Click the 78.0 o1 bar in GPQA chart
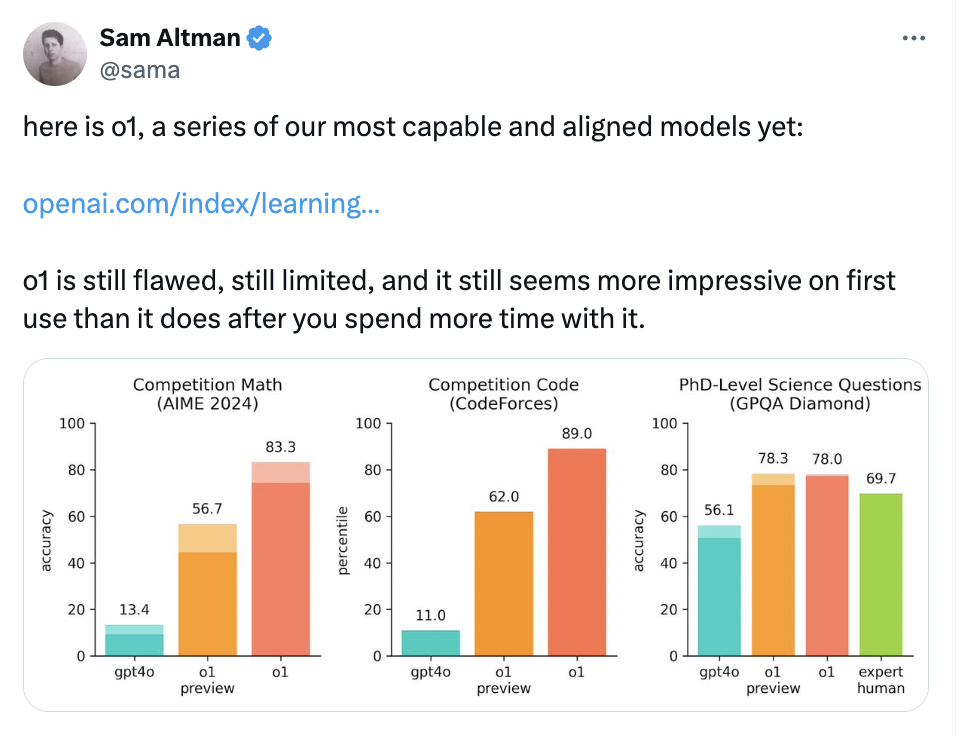Image resolution: width=966 pixels, height=736 pixels. click(826, 565)
